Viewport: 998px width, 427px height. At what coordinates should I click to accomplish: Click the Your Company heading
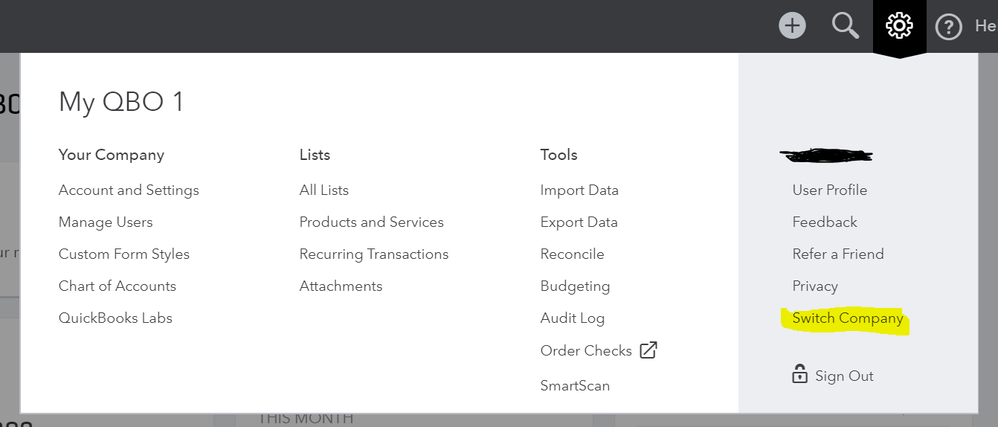point(111,155)
